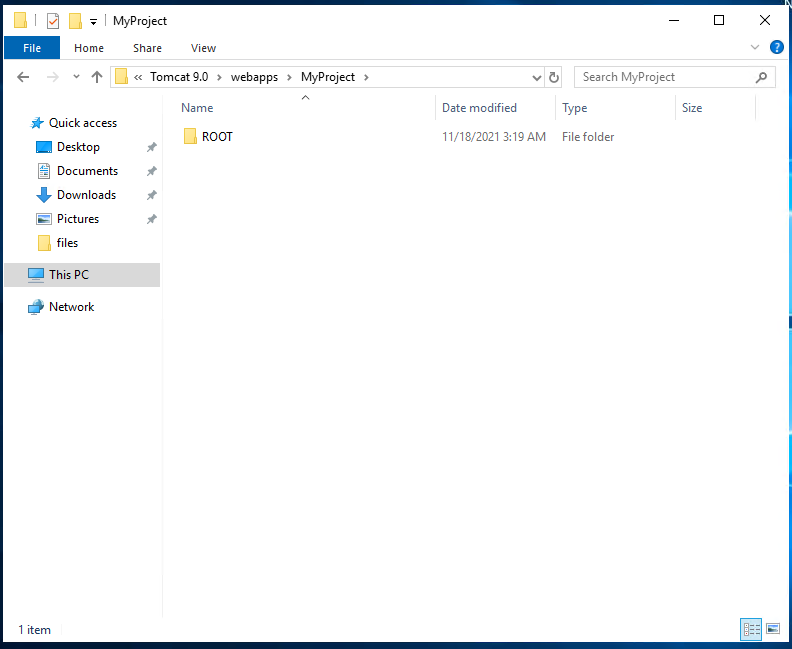792x649 pixels.
Task: Open the files folder in sidebar
Action: (x=67, y=243)
